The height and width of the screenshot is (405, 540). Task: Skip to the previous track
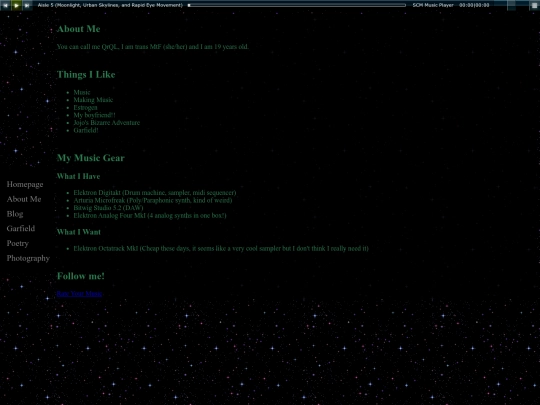coord(5,5)
